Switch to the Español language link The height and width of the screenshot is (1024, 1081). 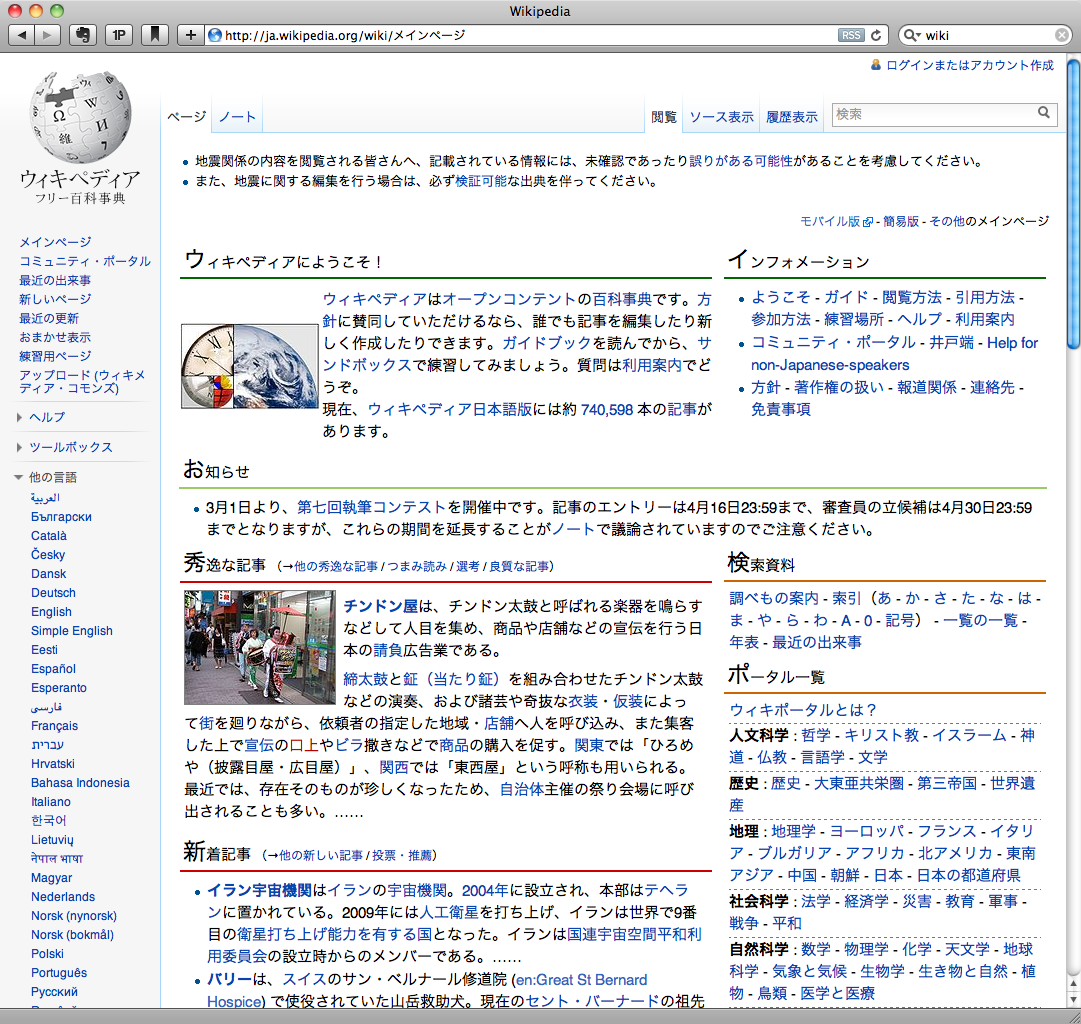point(53,669)
